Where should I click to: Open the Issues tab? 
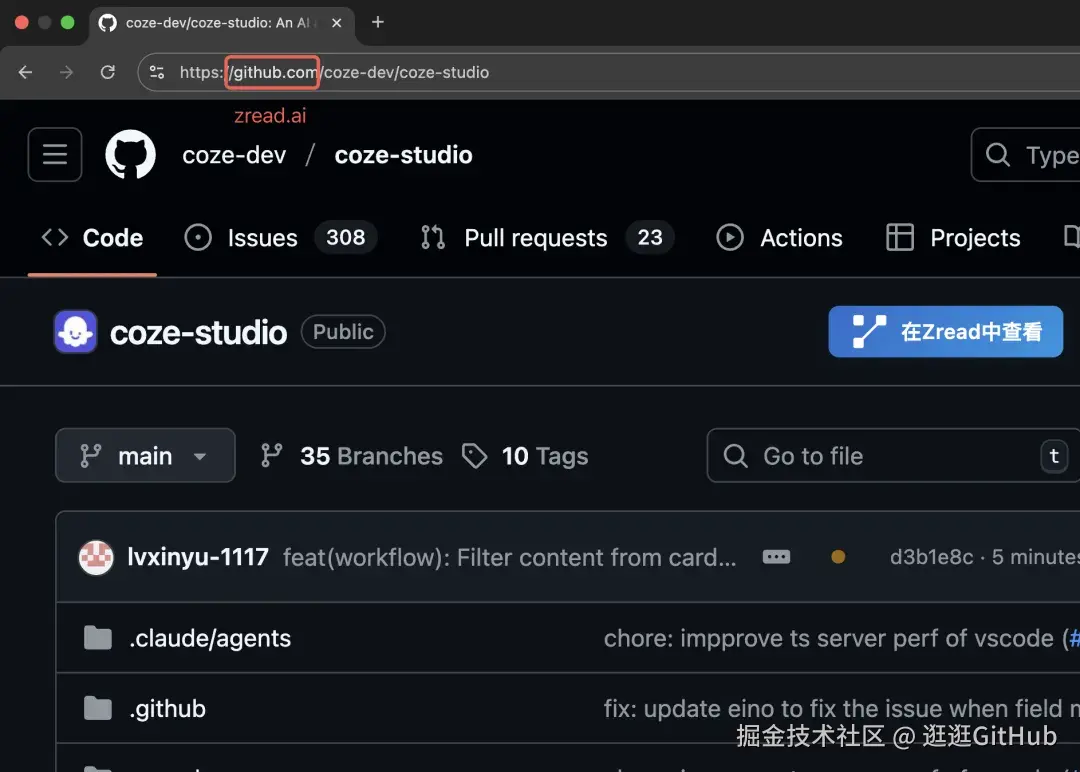click(280, 238)
